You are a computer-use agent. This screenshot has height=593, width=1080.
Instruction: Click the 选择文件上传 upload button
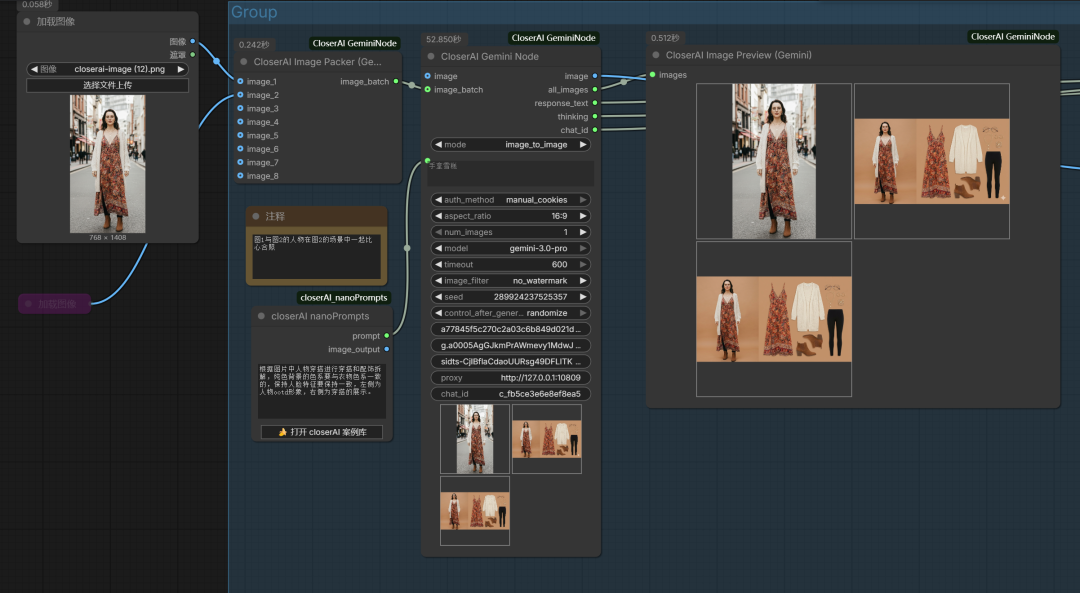point(107,85)
